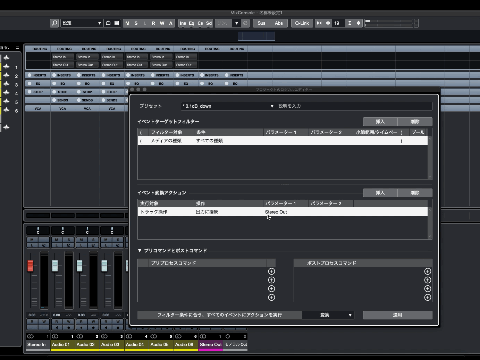The height and width of the screenshot is (360, 480).
Task: Click fourth round icon beside post-process command list
Action: point(427,297)
